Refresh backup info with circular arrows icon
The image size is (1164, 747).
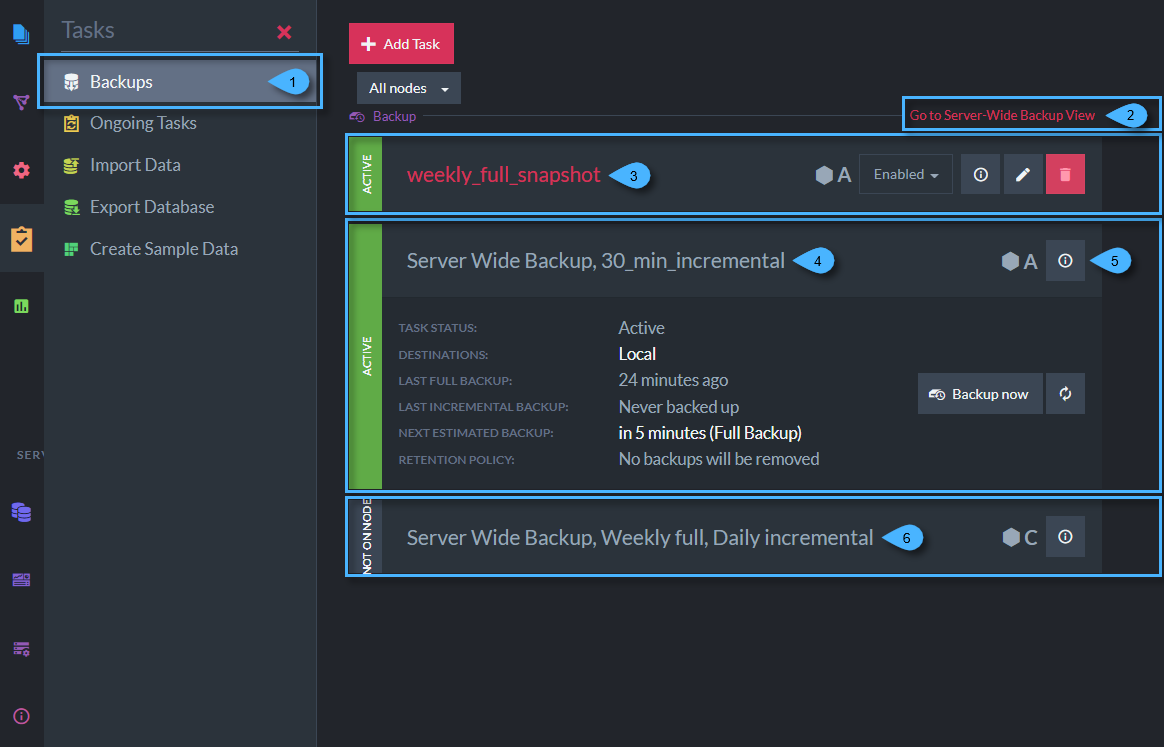1065,394
